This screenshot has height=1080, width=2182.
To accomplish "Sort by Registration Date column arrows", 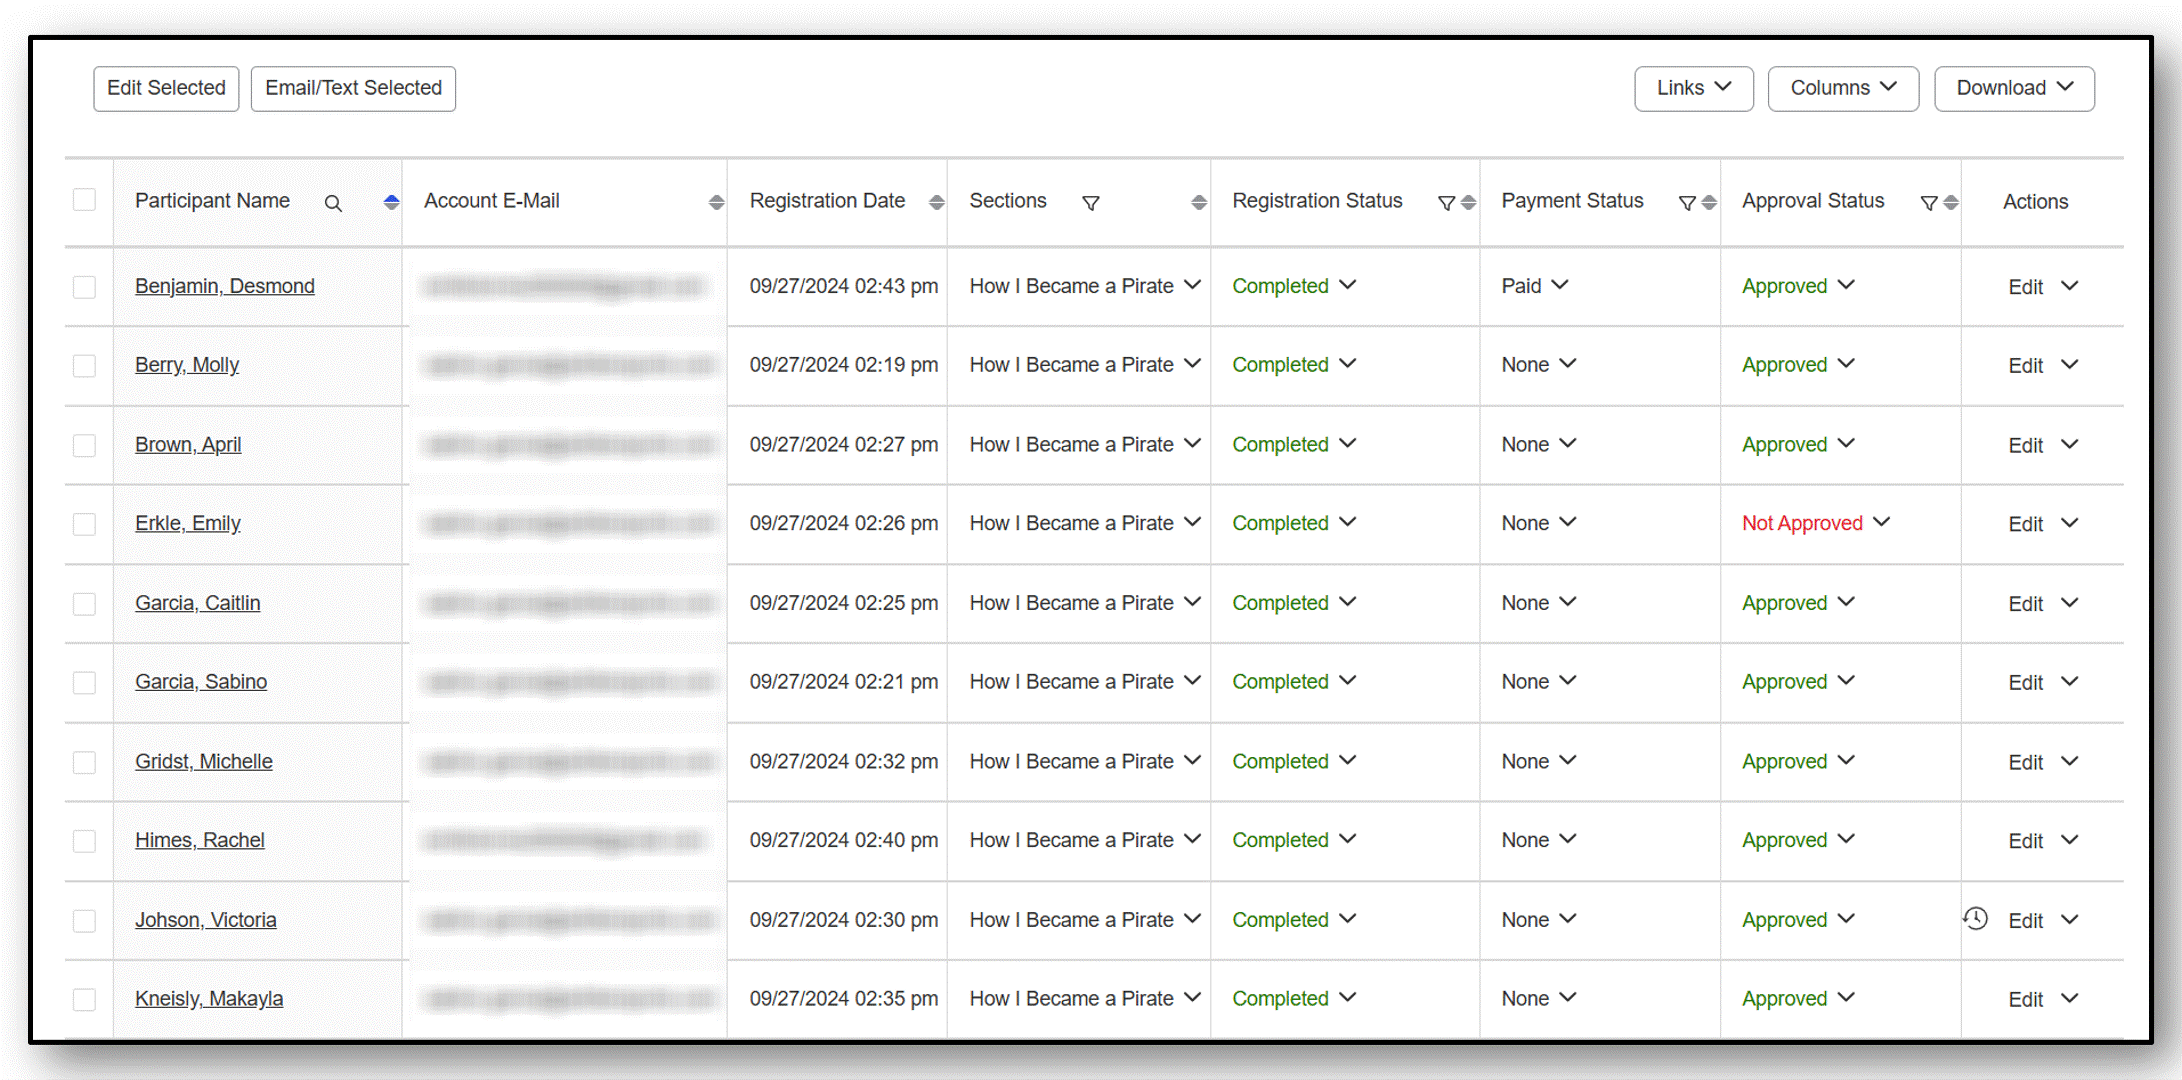I will pyautogui.click(x=936, y=202).
